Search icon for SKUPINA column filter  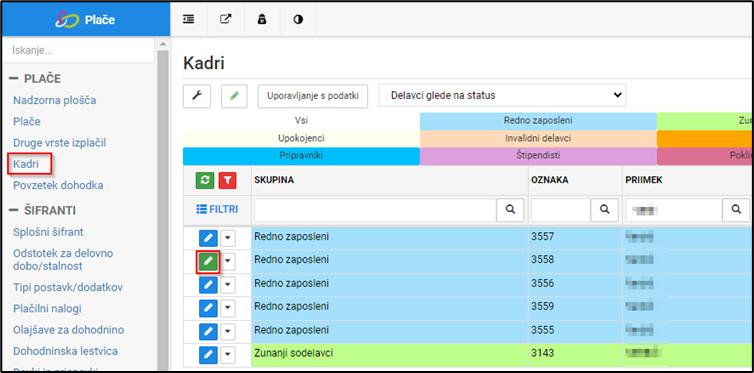pyautogui.click(x=510, y=209)
